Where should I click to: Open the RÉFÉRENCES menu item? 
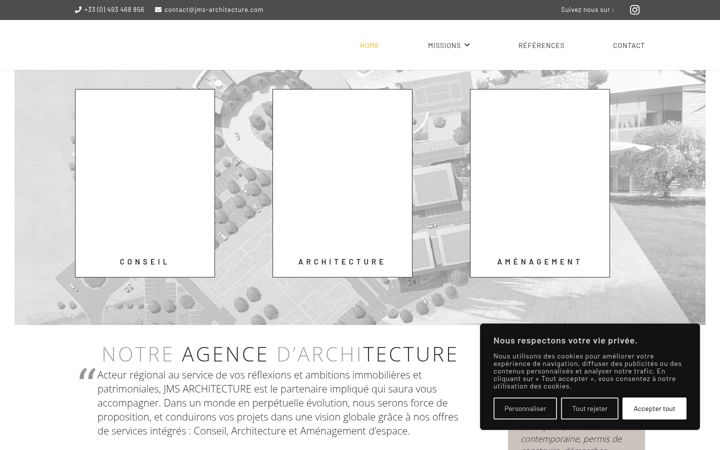click(x=541, y=45)
